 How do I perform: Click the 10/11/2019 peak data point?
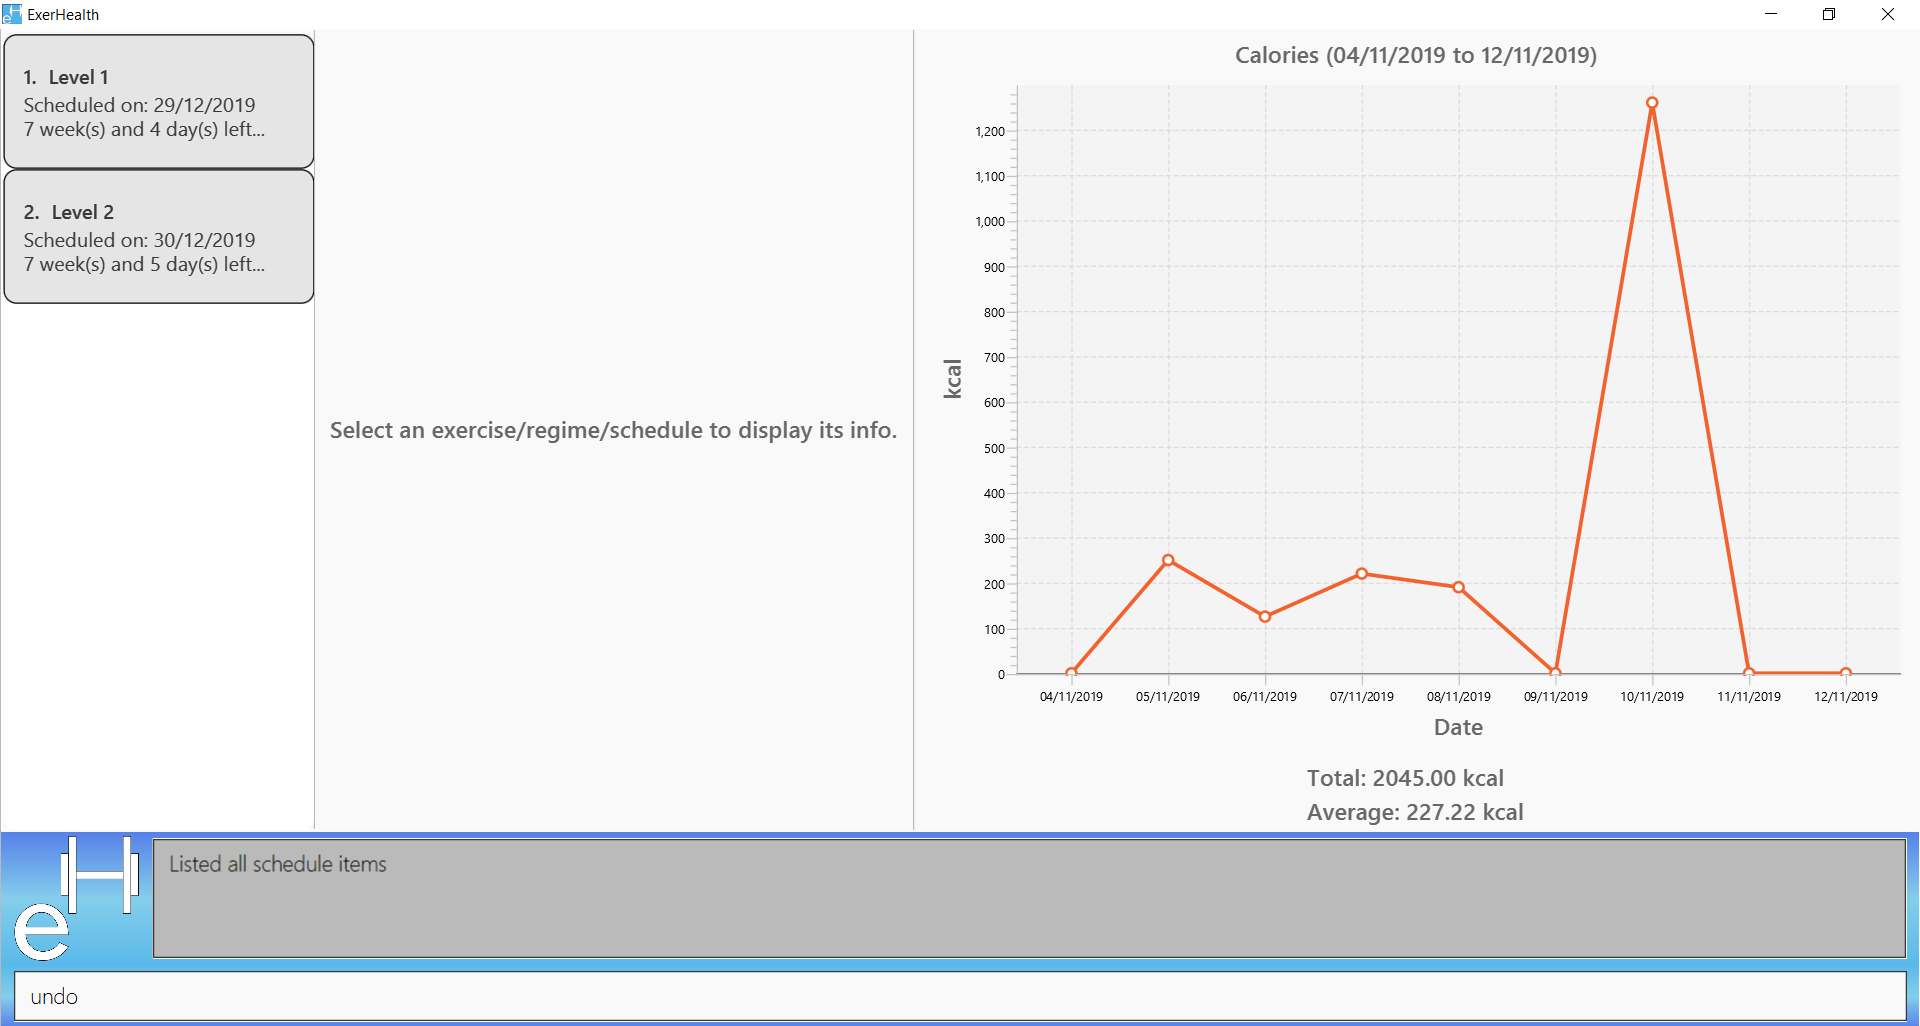1652,103
